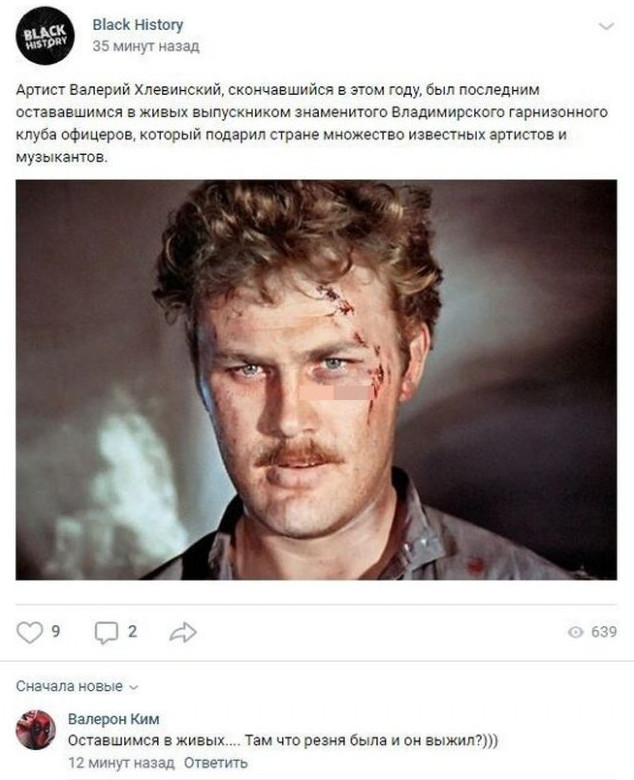Open the attached post photo
The height and width of the screenshot is (780, 634).
[316, 380]
